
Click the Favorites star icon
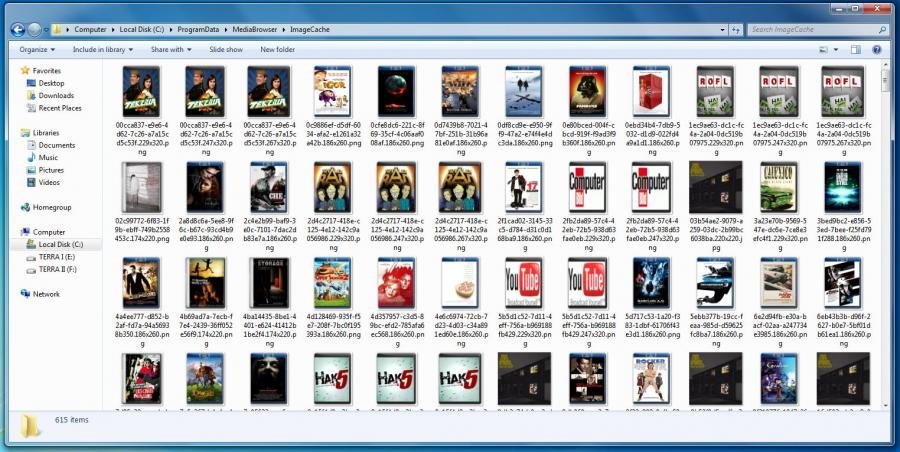(25, 71)
